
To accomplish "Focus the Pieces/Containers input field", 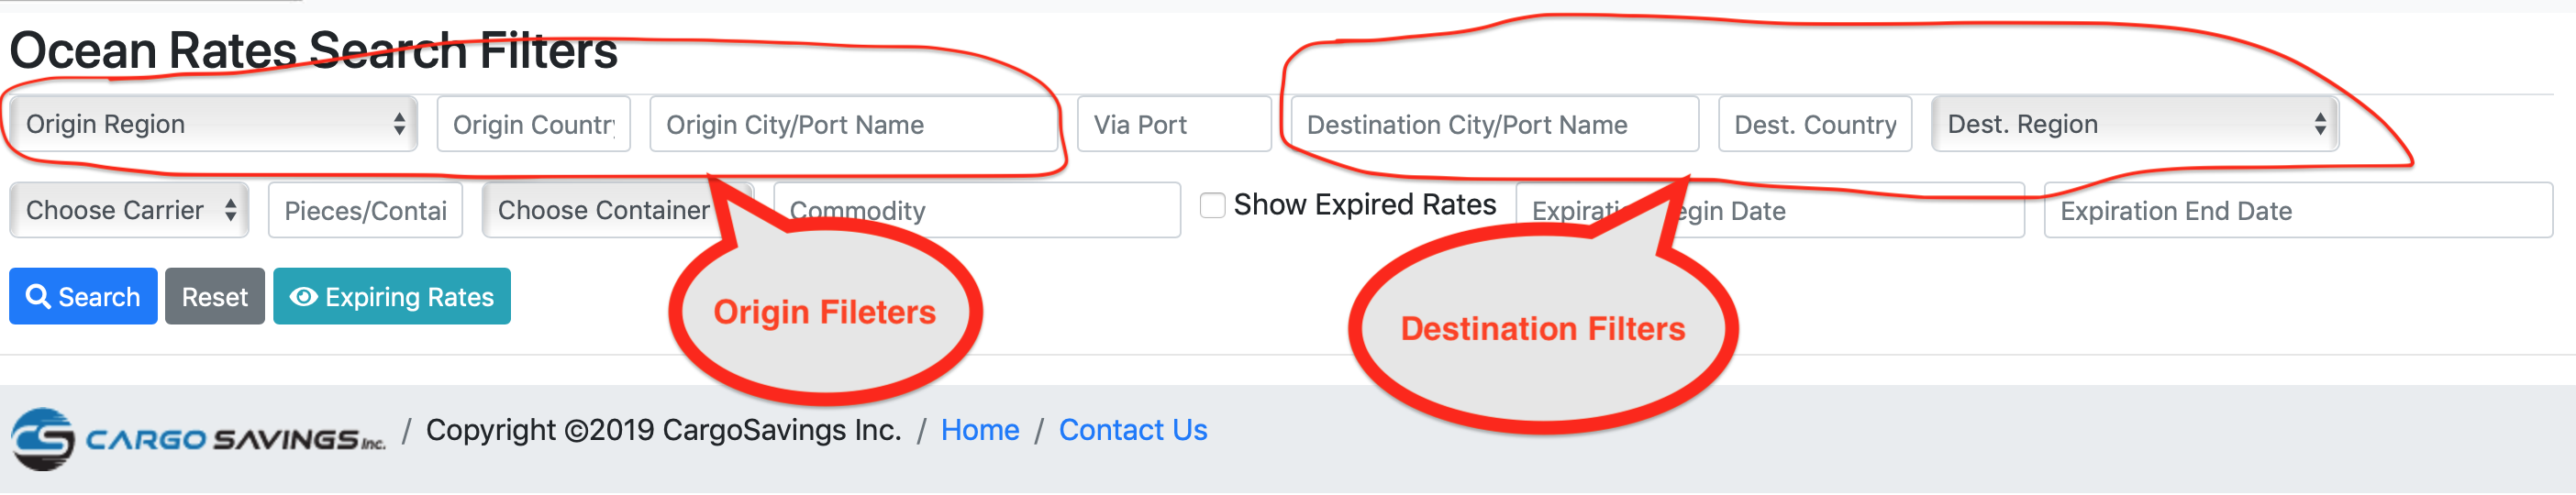I will click(365, 210).
